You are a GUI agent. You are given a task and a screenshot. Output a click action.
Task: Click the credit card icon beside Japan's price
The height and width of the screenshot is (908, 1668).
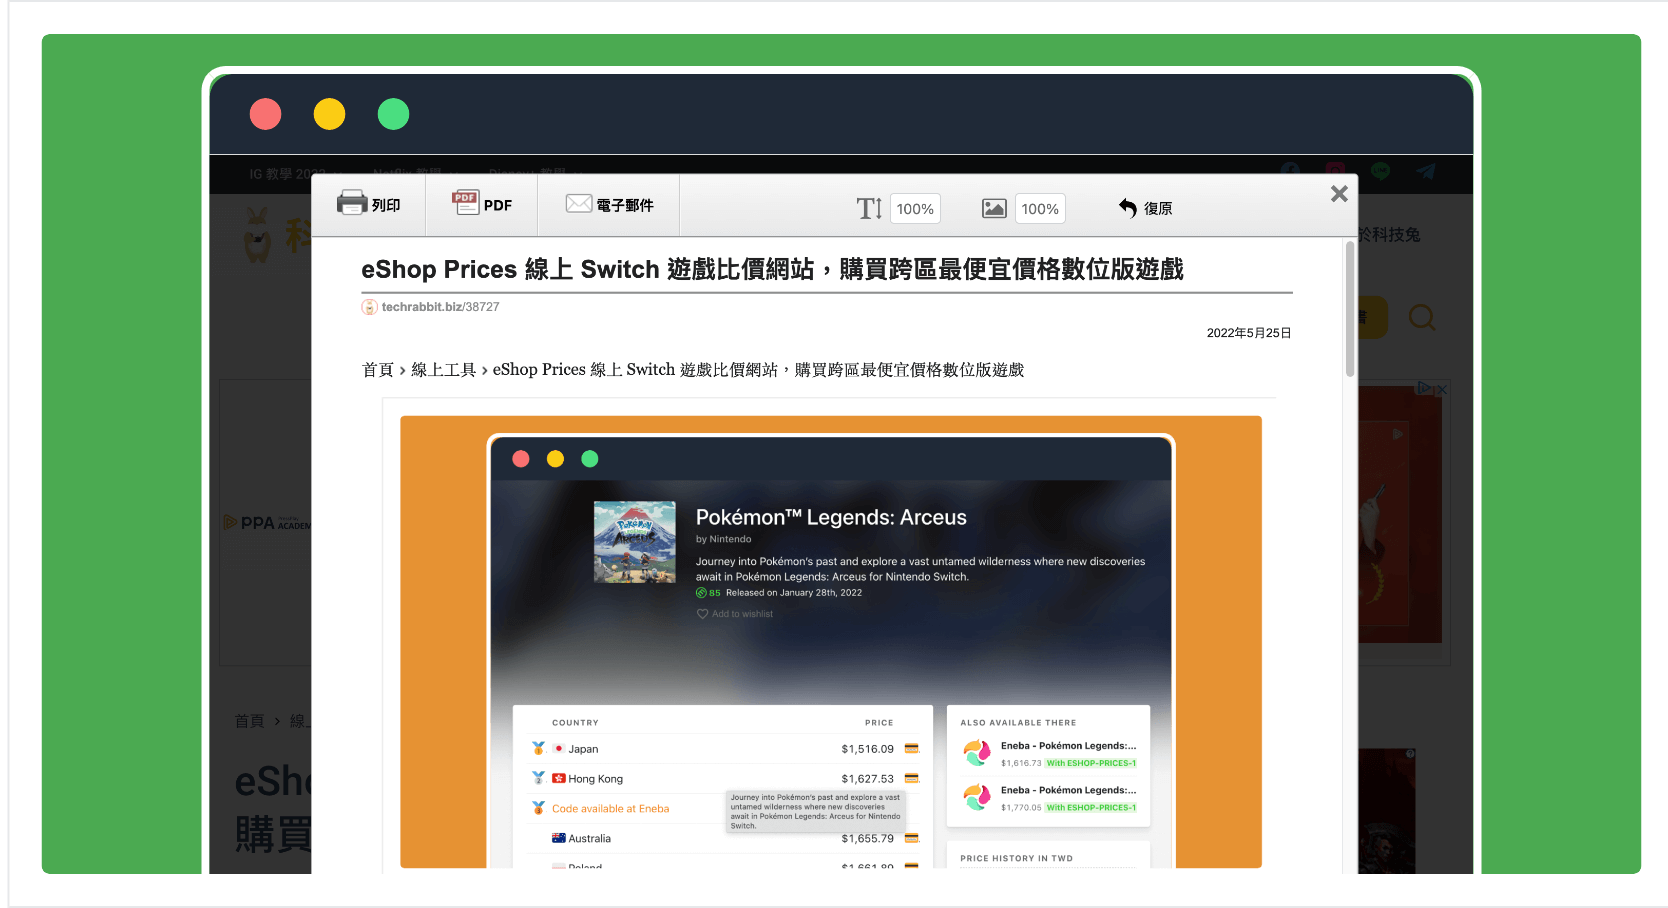[911, 747]
